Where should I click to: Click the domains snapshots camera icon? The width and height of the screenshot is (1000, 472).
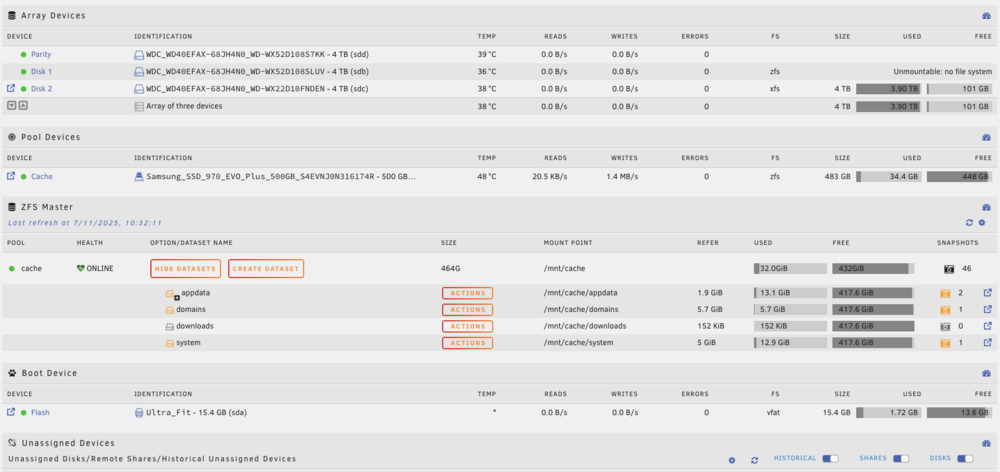point(945,310)
